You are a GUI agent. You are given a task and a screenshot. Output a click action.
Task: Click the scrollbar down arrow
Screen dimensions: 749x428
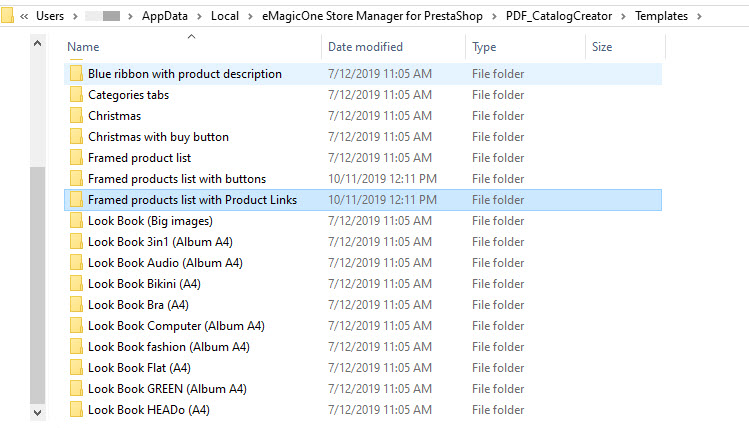(37, 412)
